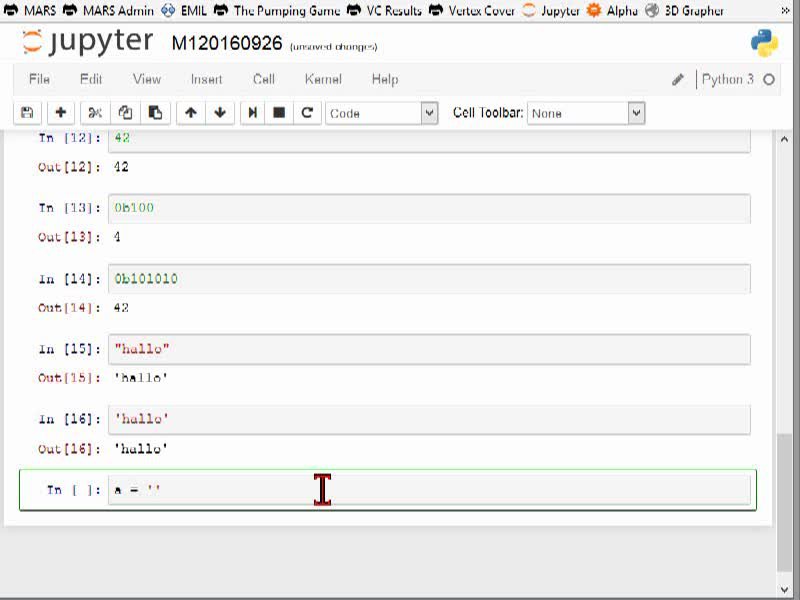Image resolution: width=800 pixels, height=600 pixels.
Task: Show more bookmarks chevron
Action: pos(786,10)
